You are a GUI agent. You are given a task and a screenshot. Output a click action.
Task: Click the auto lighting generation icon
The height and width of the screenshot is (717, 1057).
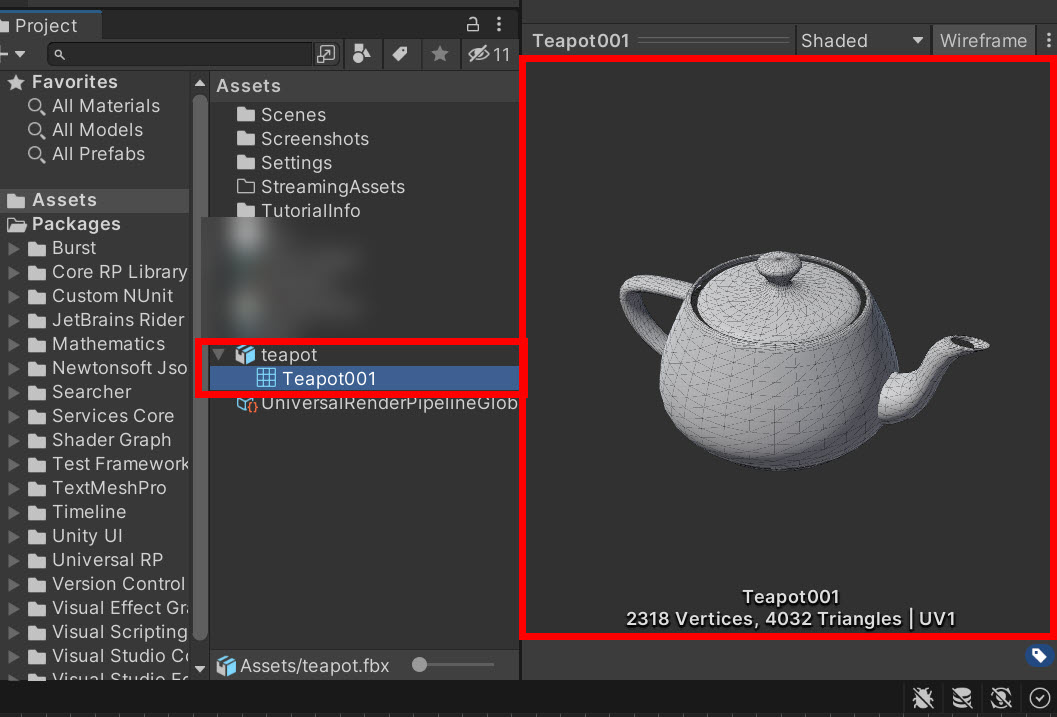coord(1001,699)
